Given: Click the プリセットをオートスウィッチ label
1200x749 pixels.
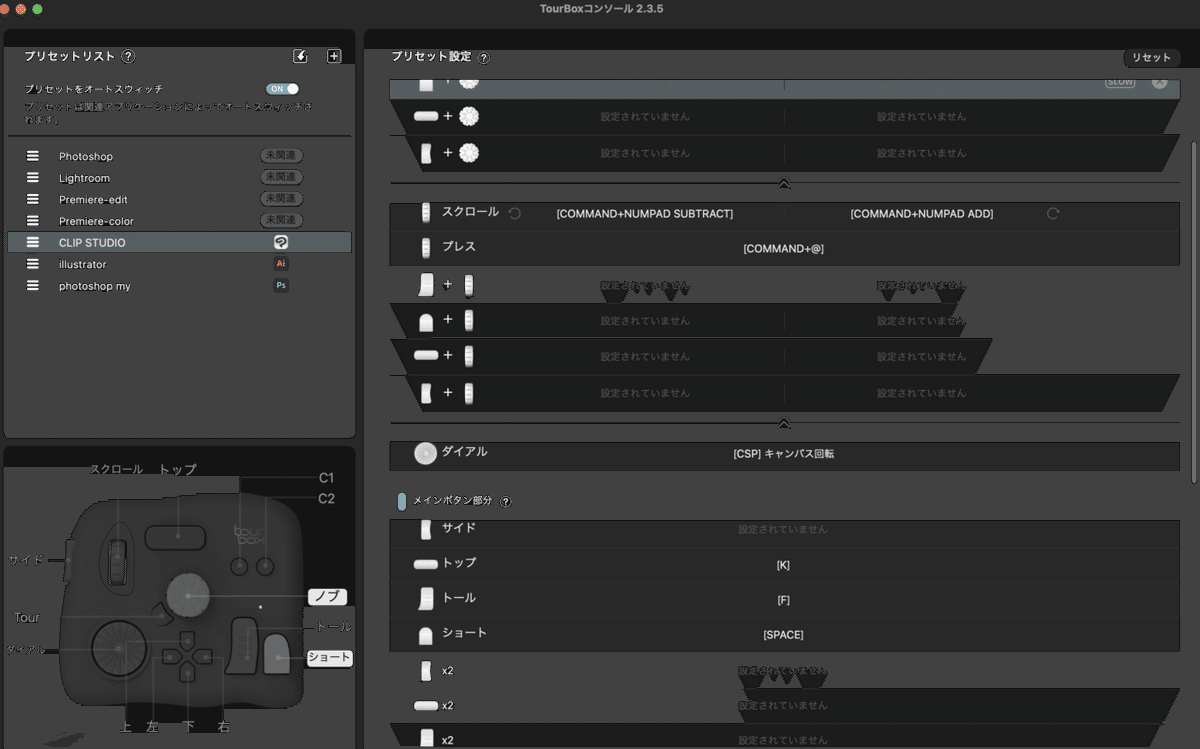Looking at the screenshot, I should 94,89.
